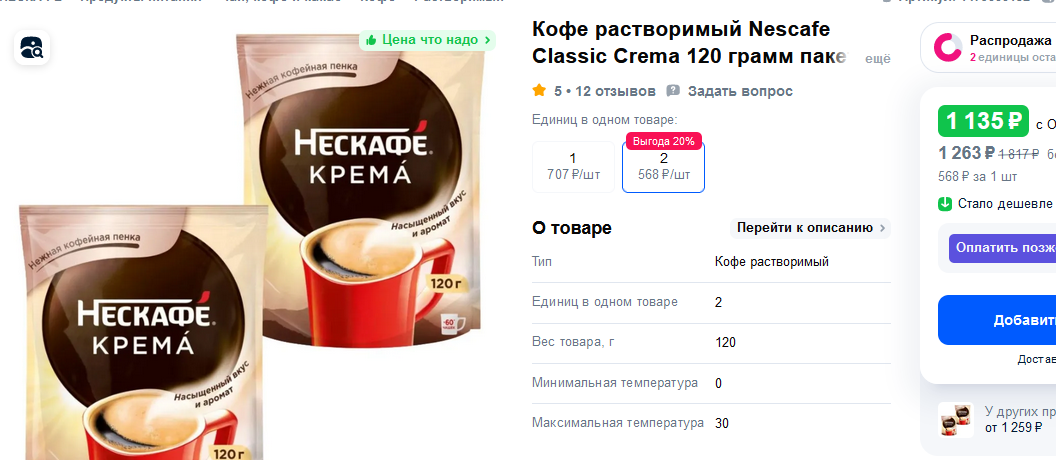The width and height of the screenshot is (1056, 460).
Task: Click the purple 'Оплатить позже' button
Action: [1002, 248]
